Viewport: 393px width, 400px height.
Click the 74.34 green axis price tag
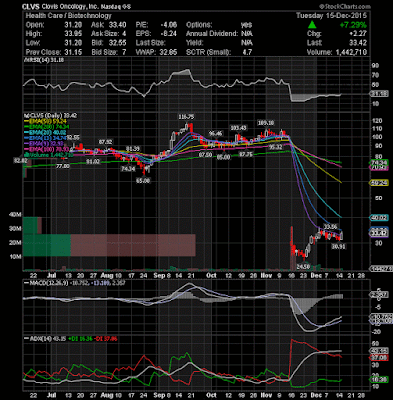point(379,163)
